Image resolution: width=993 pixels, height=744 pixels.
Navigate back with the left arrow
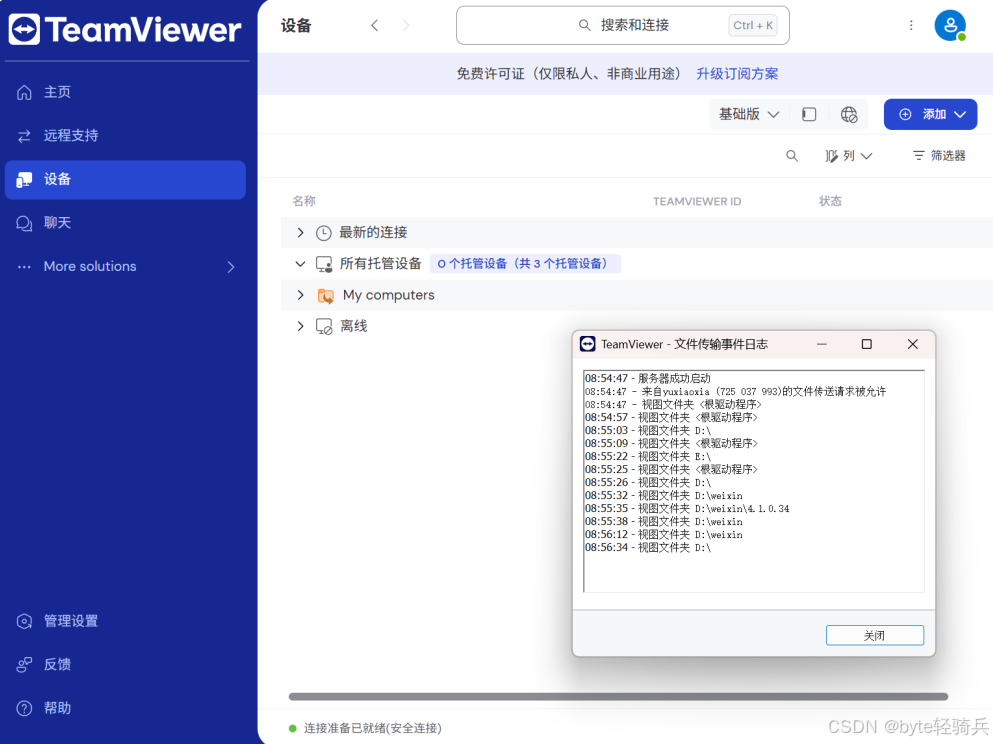click(x=374, y=25)
